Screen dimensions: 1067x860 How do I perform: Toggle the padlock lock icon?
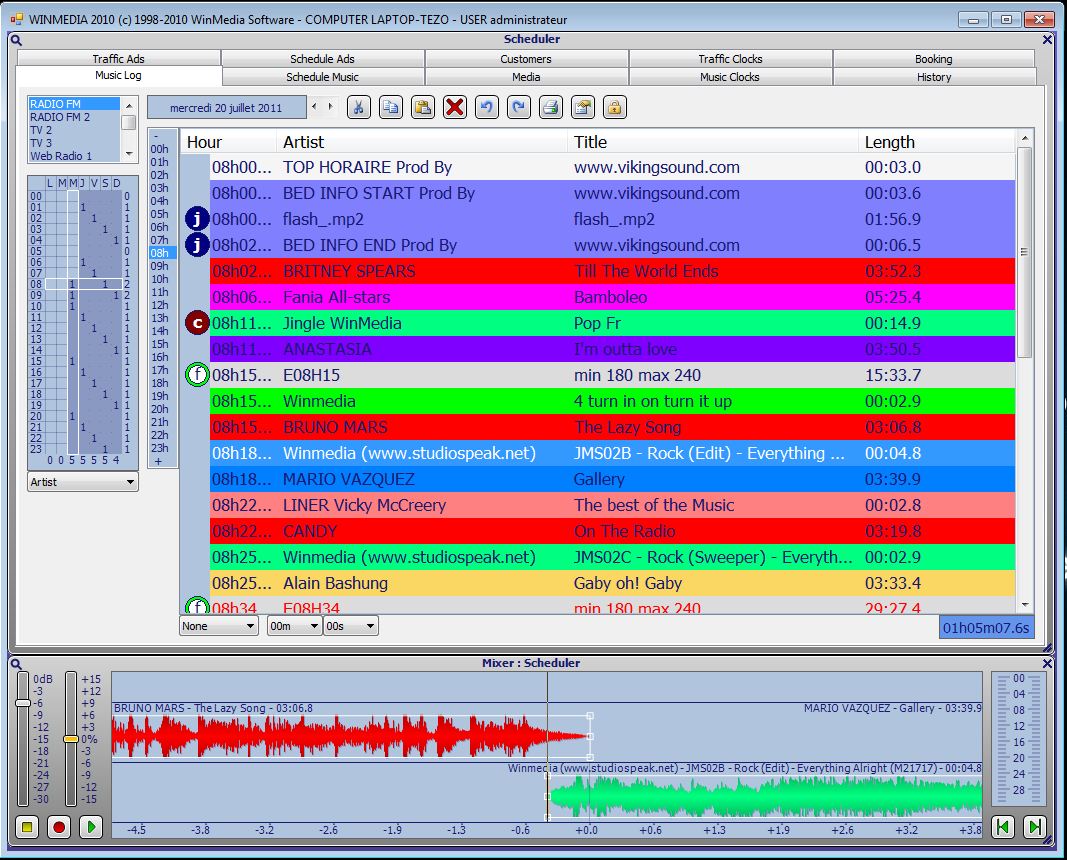pyautogui.click(x=614, y=107)
